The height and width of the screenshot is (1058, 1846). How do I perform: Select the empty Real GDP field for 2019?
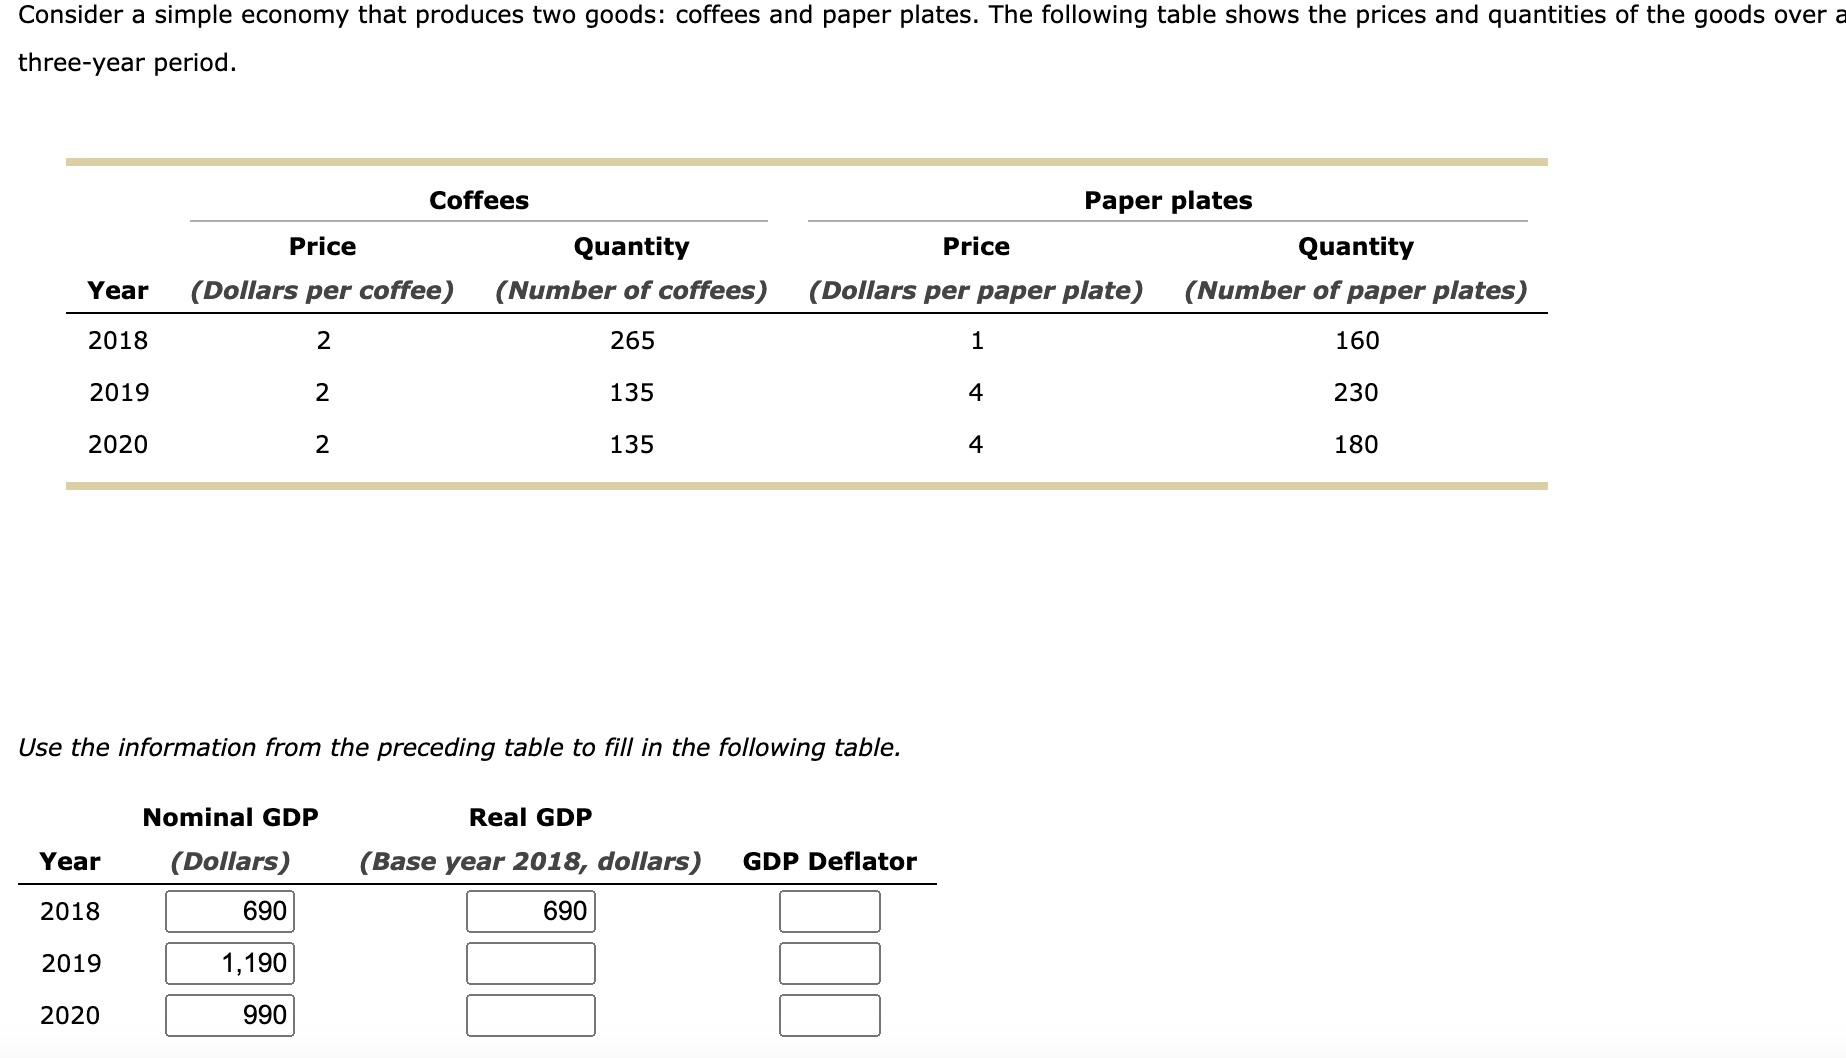pos(529,962)
